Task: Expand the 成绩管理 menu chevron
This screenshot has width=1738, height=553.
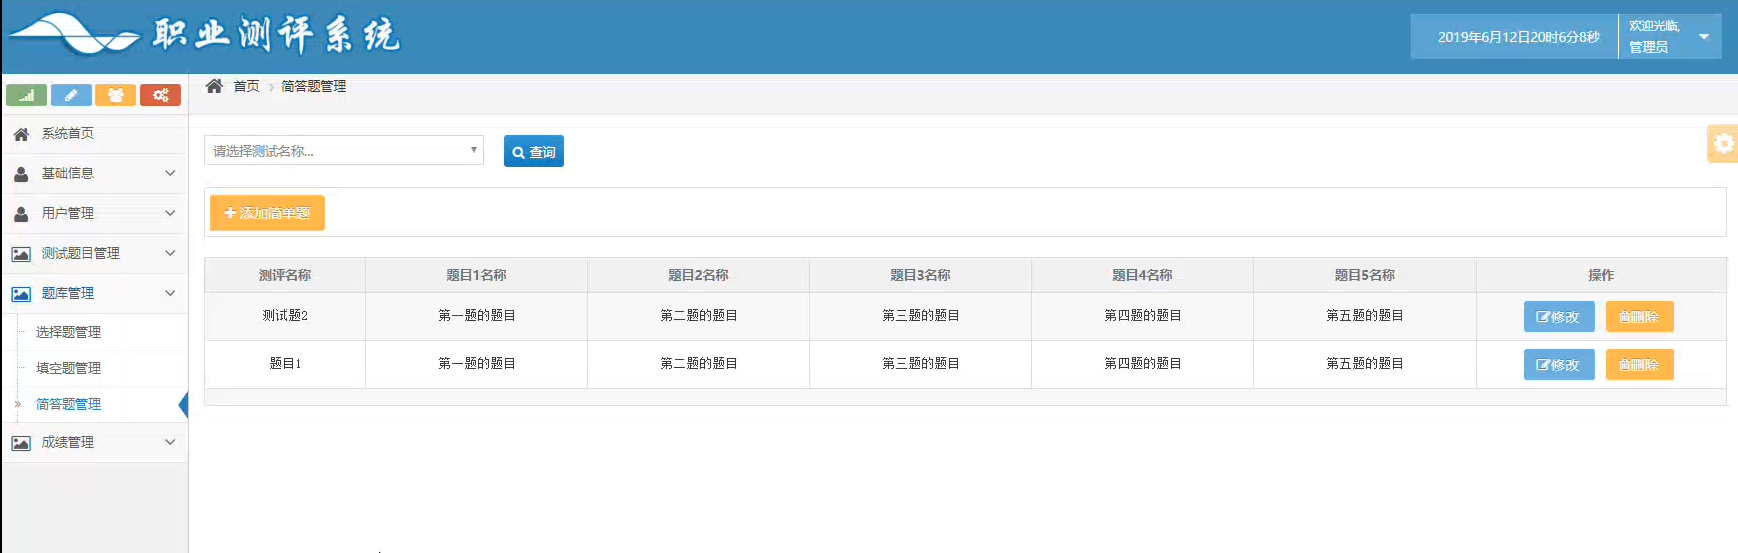Action: pos(170,442)
